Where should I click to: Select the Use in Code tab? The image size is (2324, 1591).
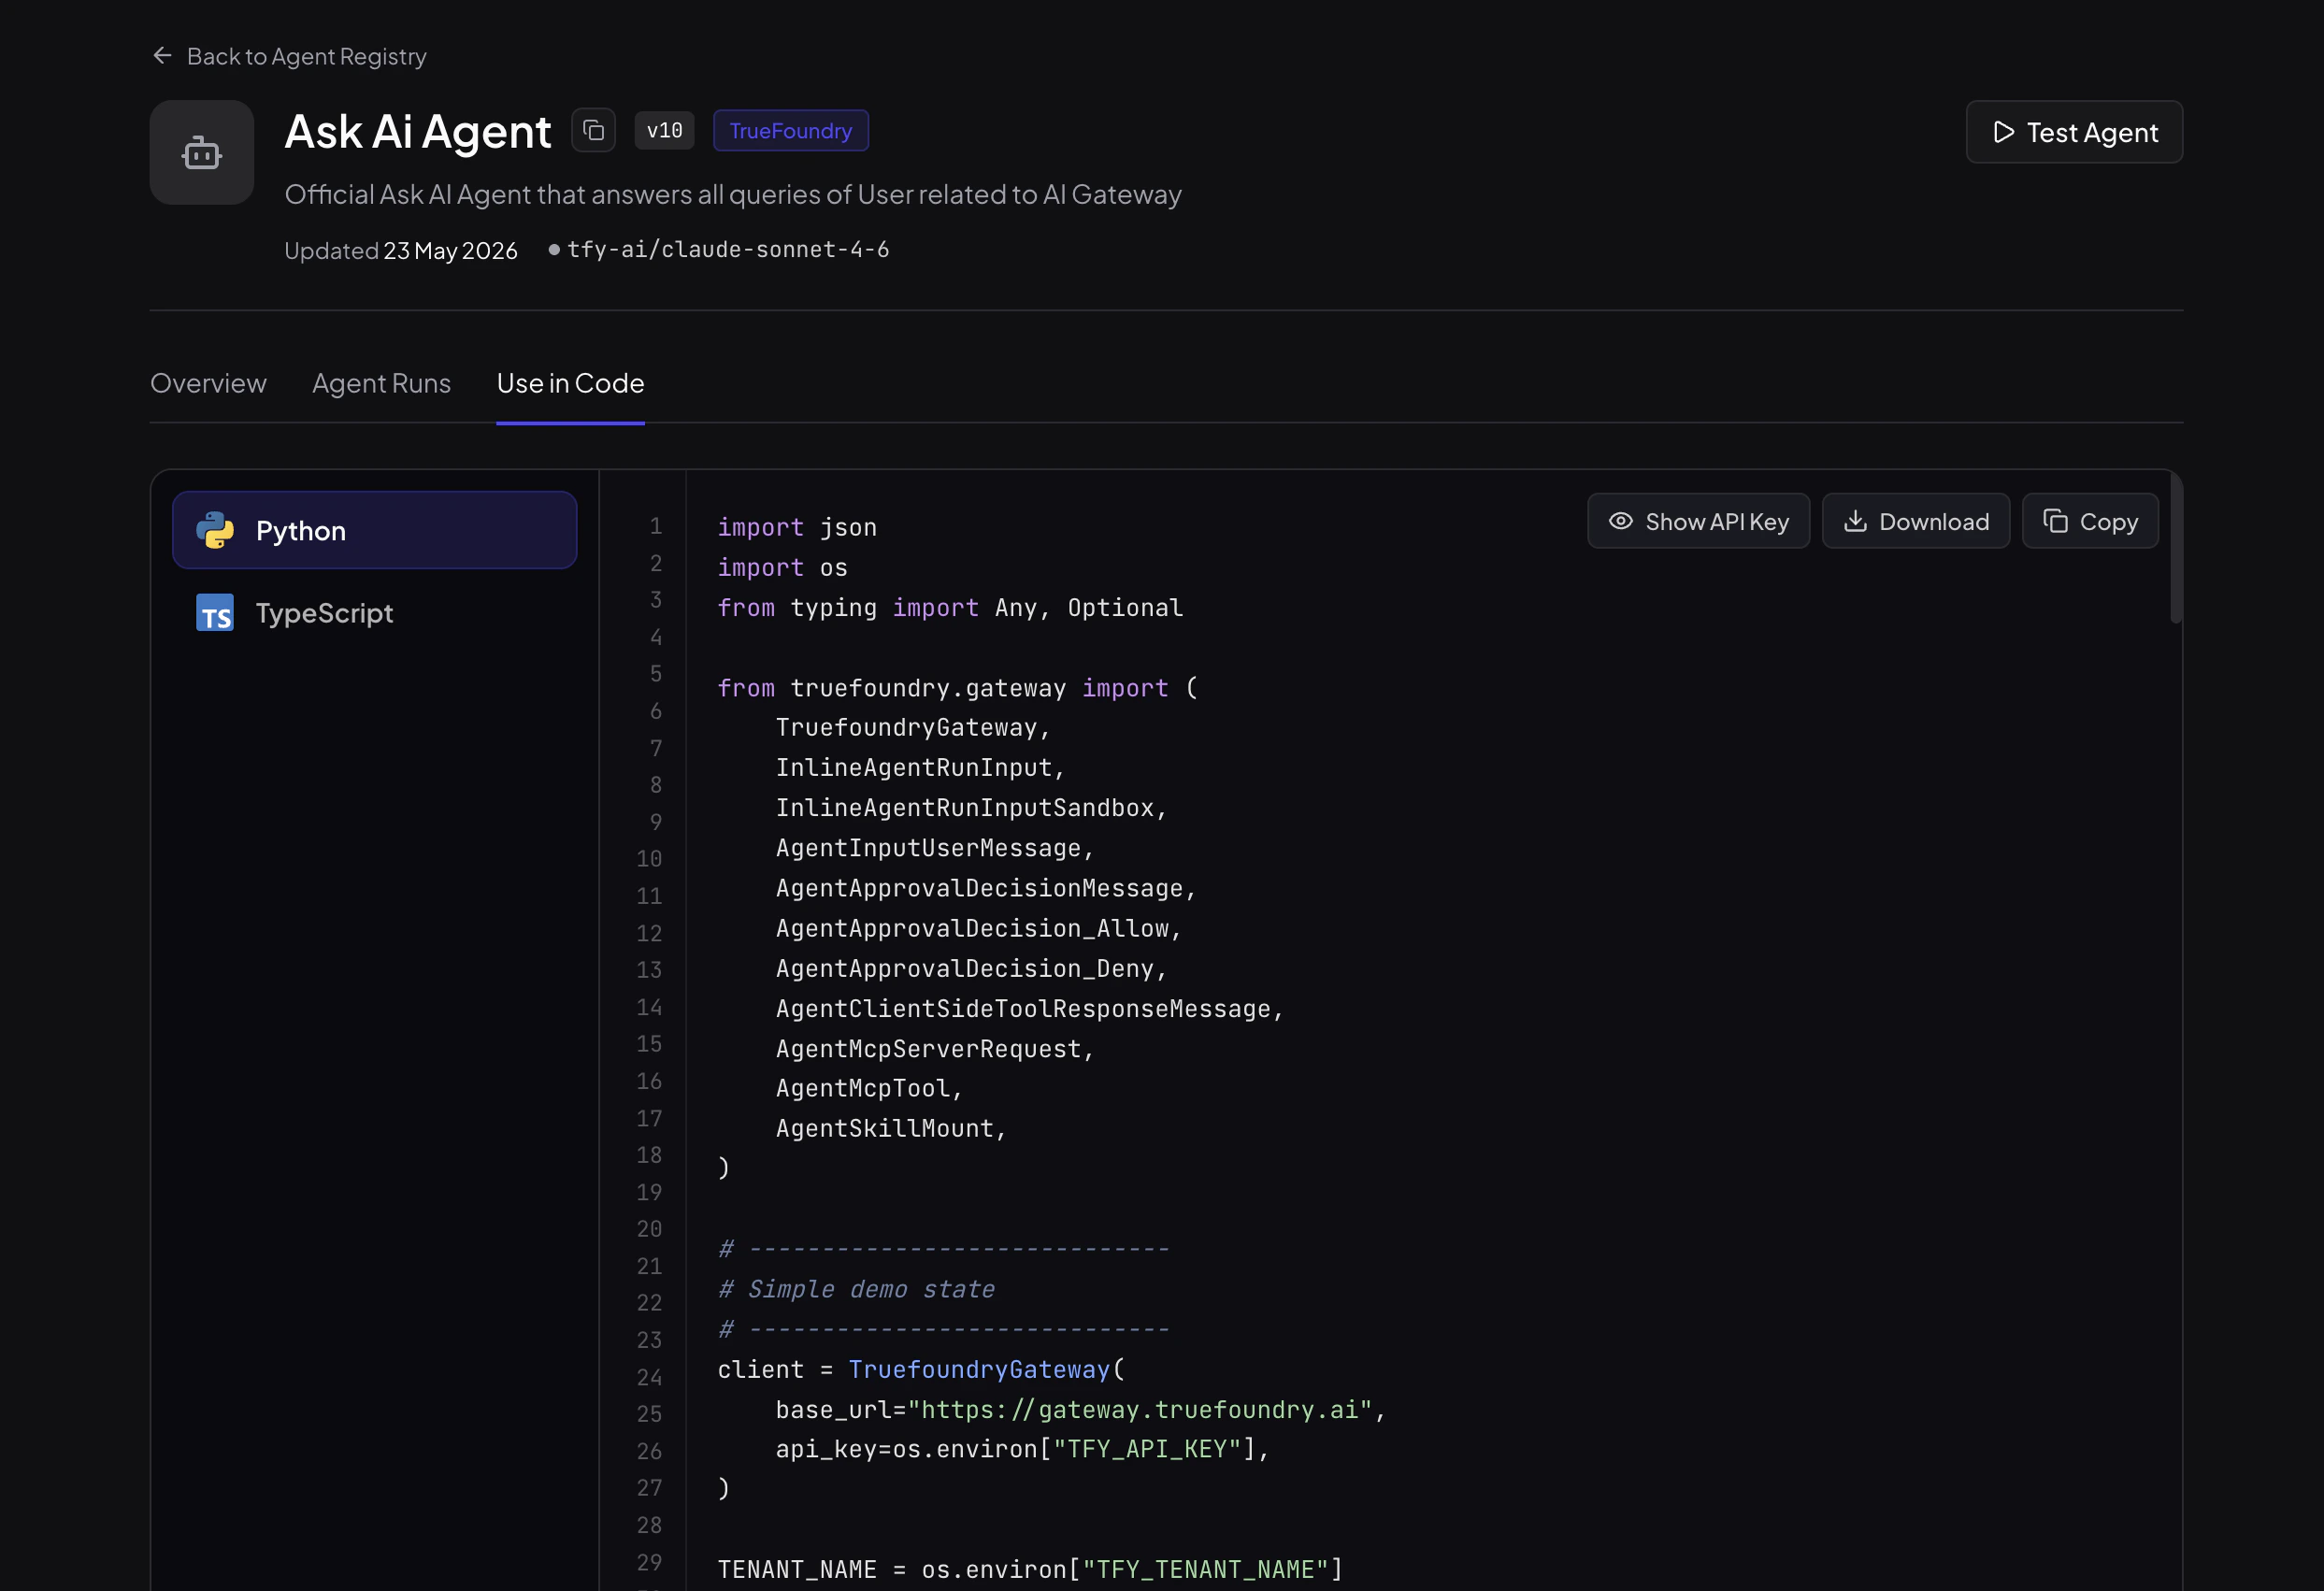click(x=570, y=383)
